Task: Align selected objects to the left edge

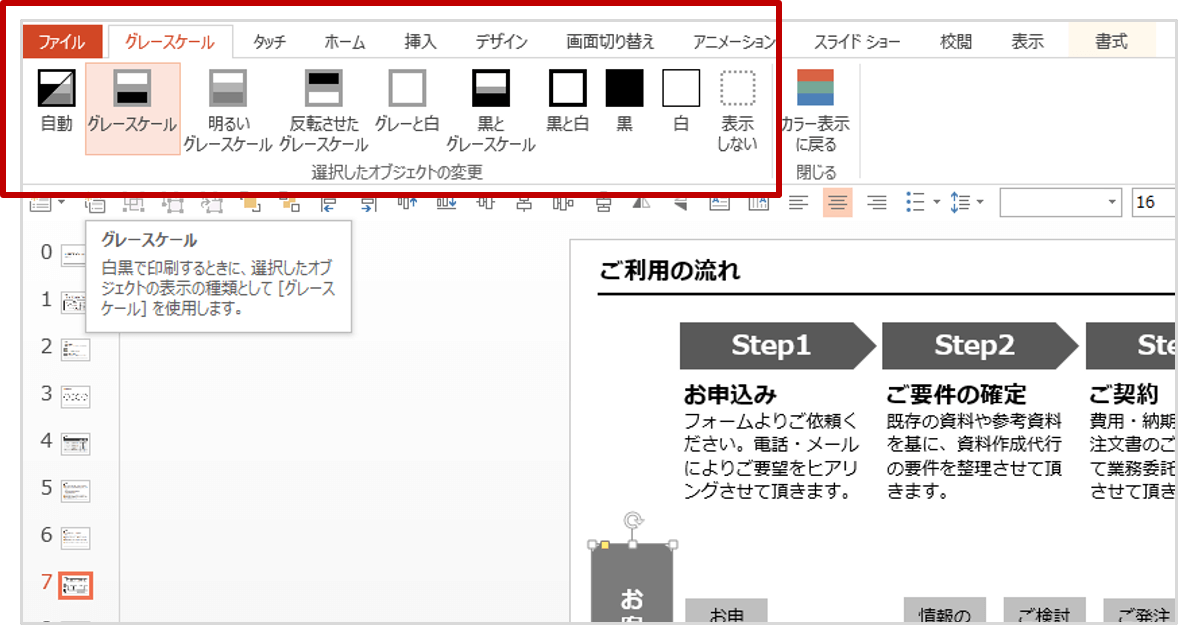Action: (x=329, y=203)
